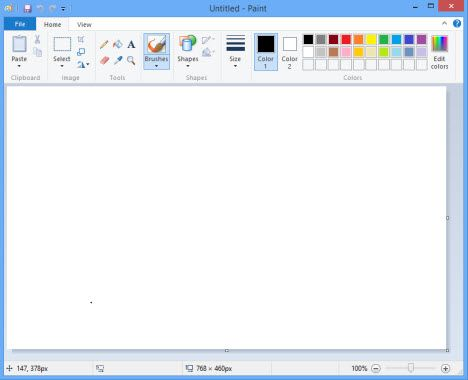Pick the dark red color swatch
Screen dimensions: 468x380
[x=333, y=39]
